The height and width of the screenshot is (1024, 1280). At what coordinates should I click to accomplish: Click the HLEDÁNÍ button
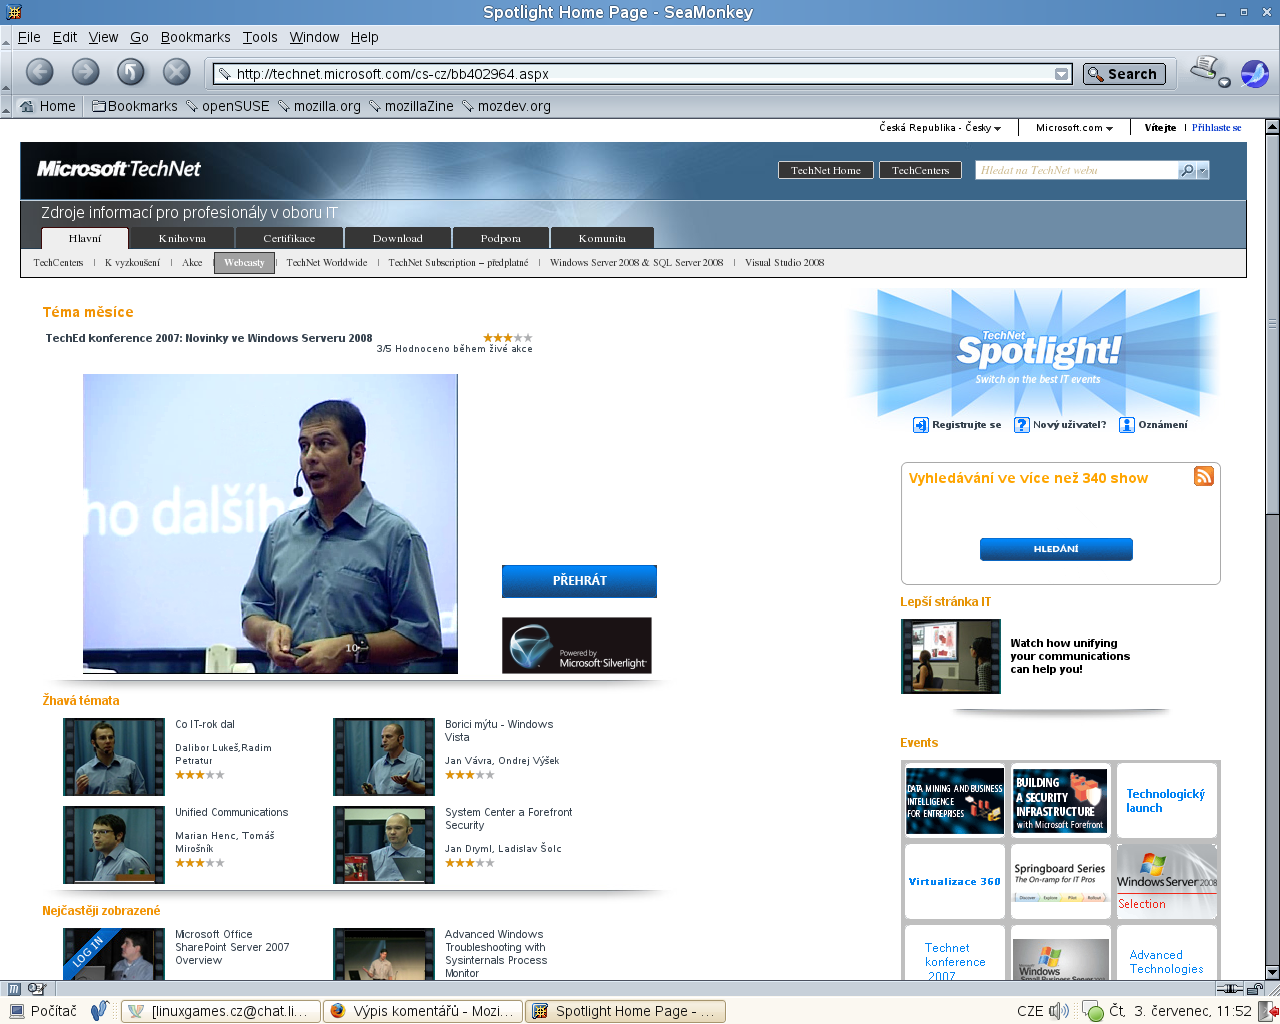point(1056,549)
